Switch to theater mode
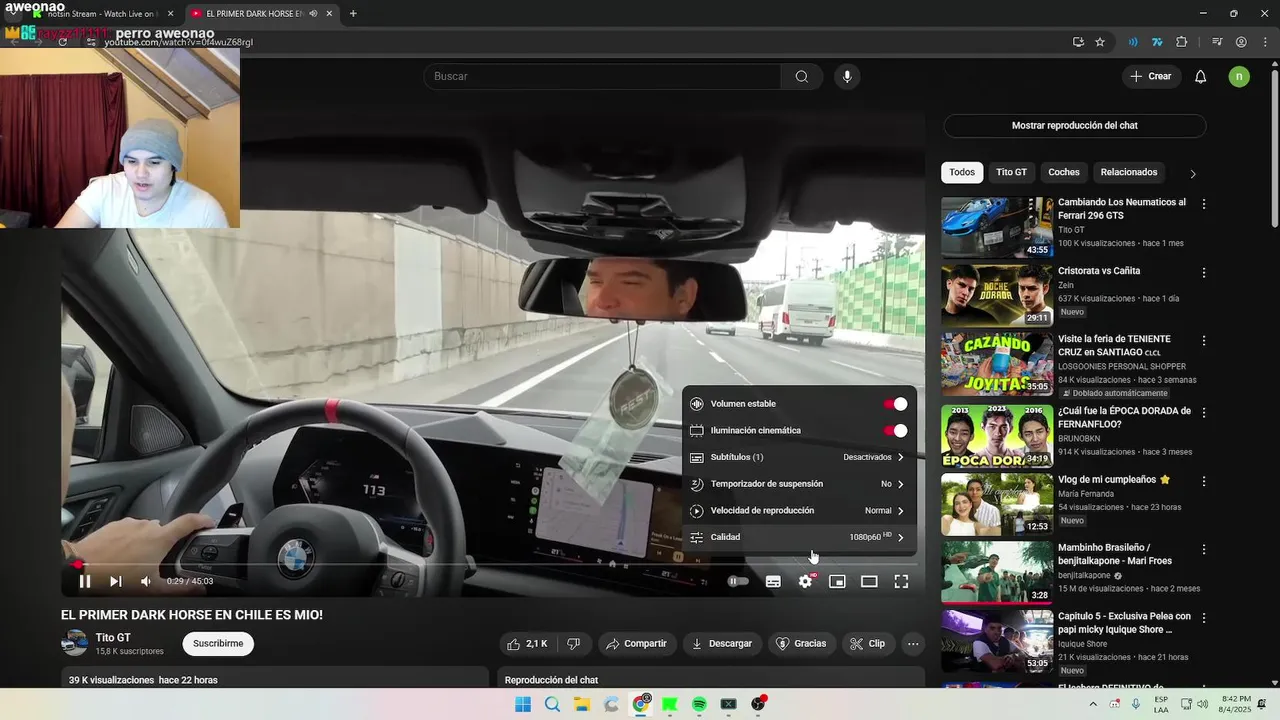This screenshot has width=1280, height=720. 869,581
